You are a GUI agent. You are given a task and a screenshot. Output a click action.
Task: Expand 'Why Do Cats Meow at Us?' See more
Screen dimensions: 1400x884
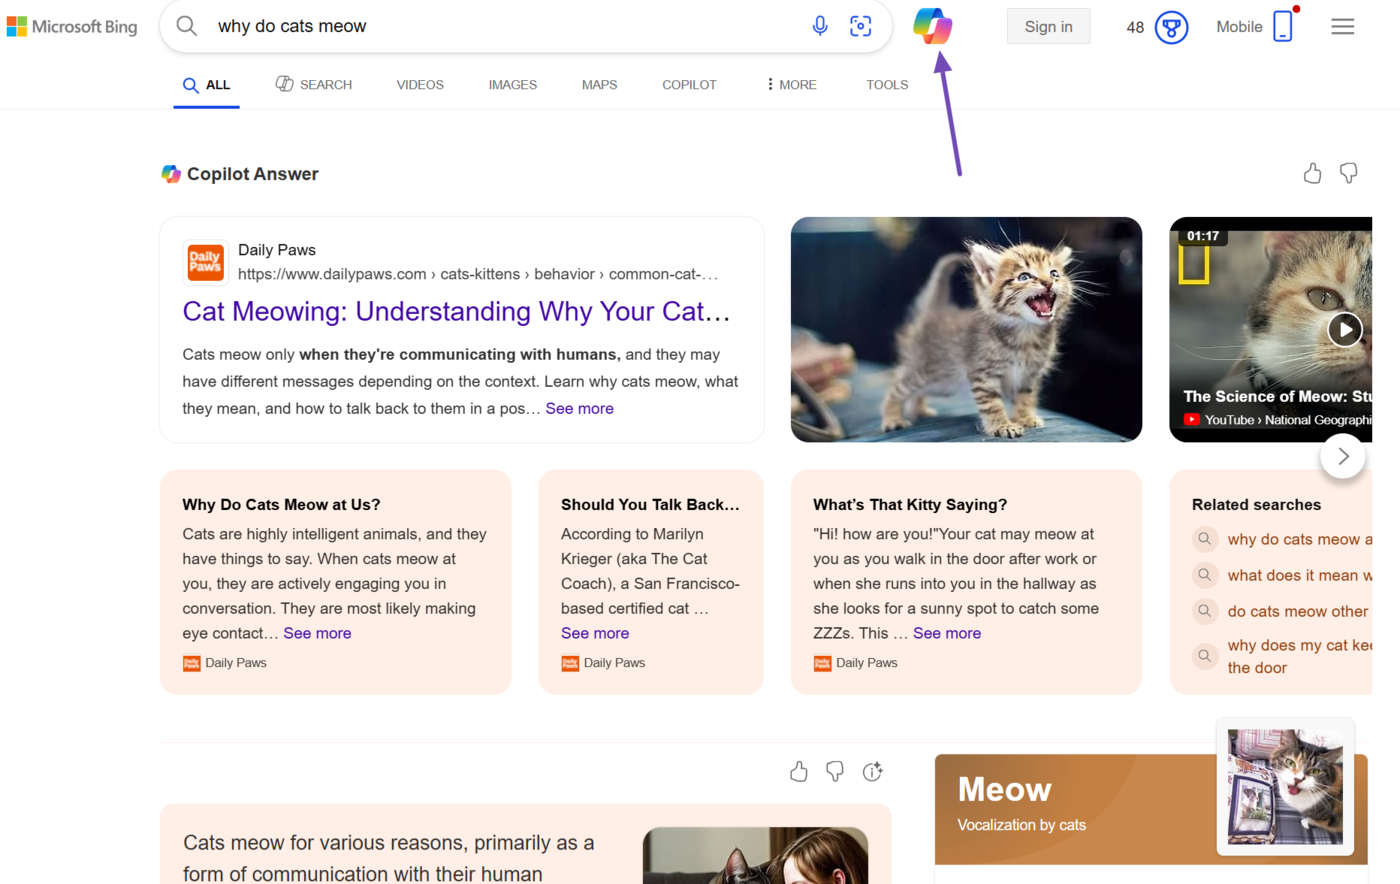[317, 633]
